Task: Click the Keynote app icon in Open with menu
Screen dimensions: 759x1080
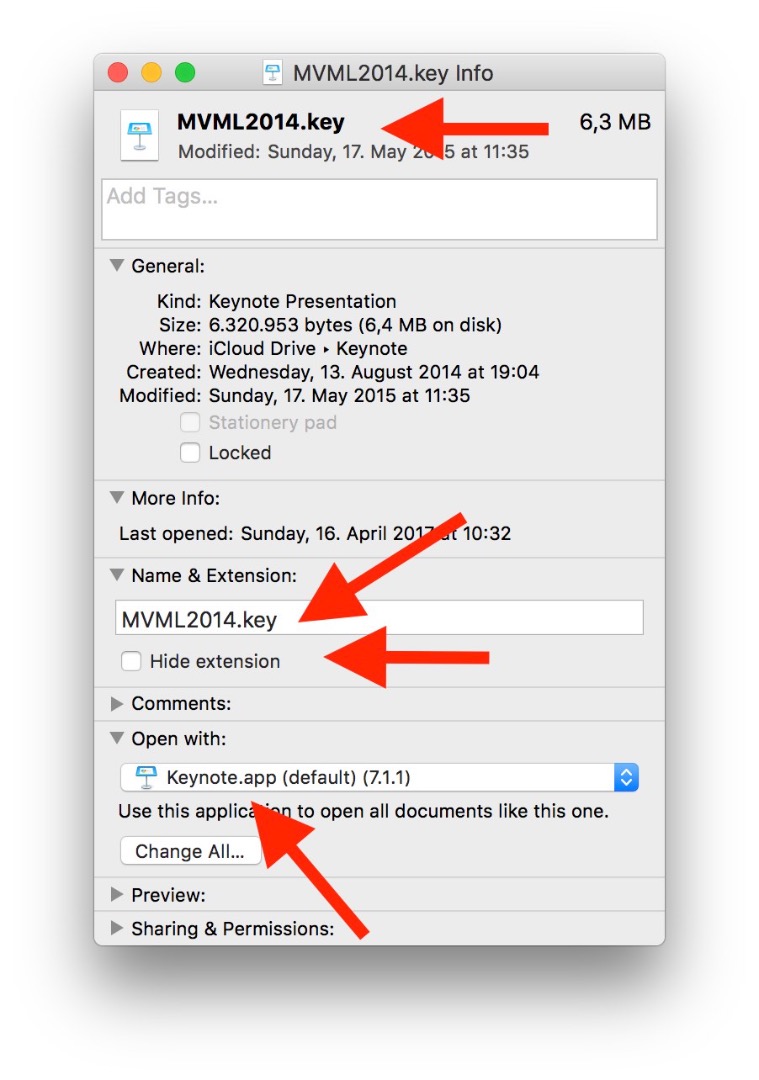Action: pos(146,777)
